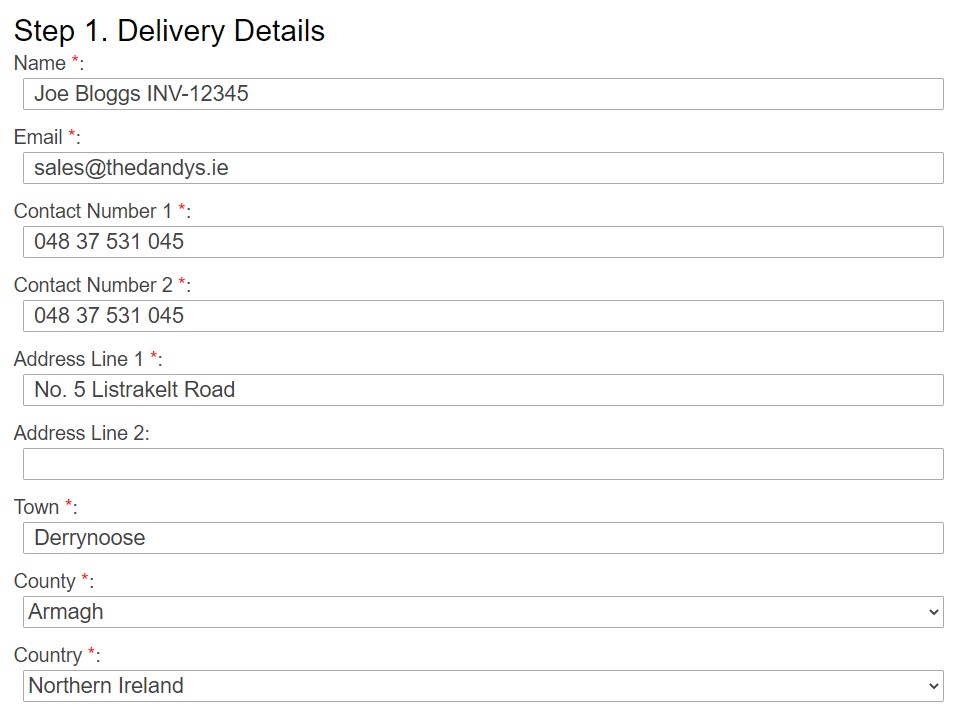This screenshot has height=711, width=959.
Task: Focus the Email input with sales@thedandys.ie
Action: pos(483,168)
